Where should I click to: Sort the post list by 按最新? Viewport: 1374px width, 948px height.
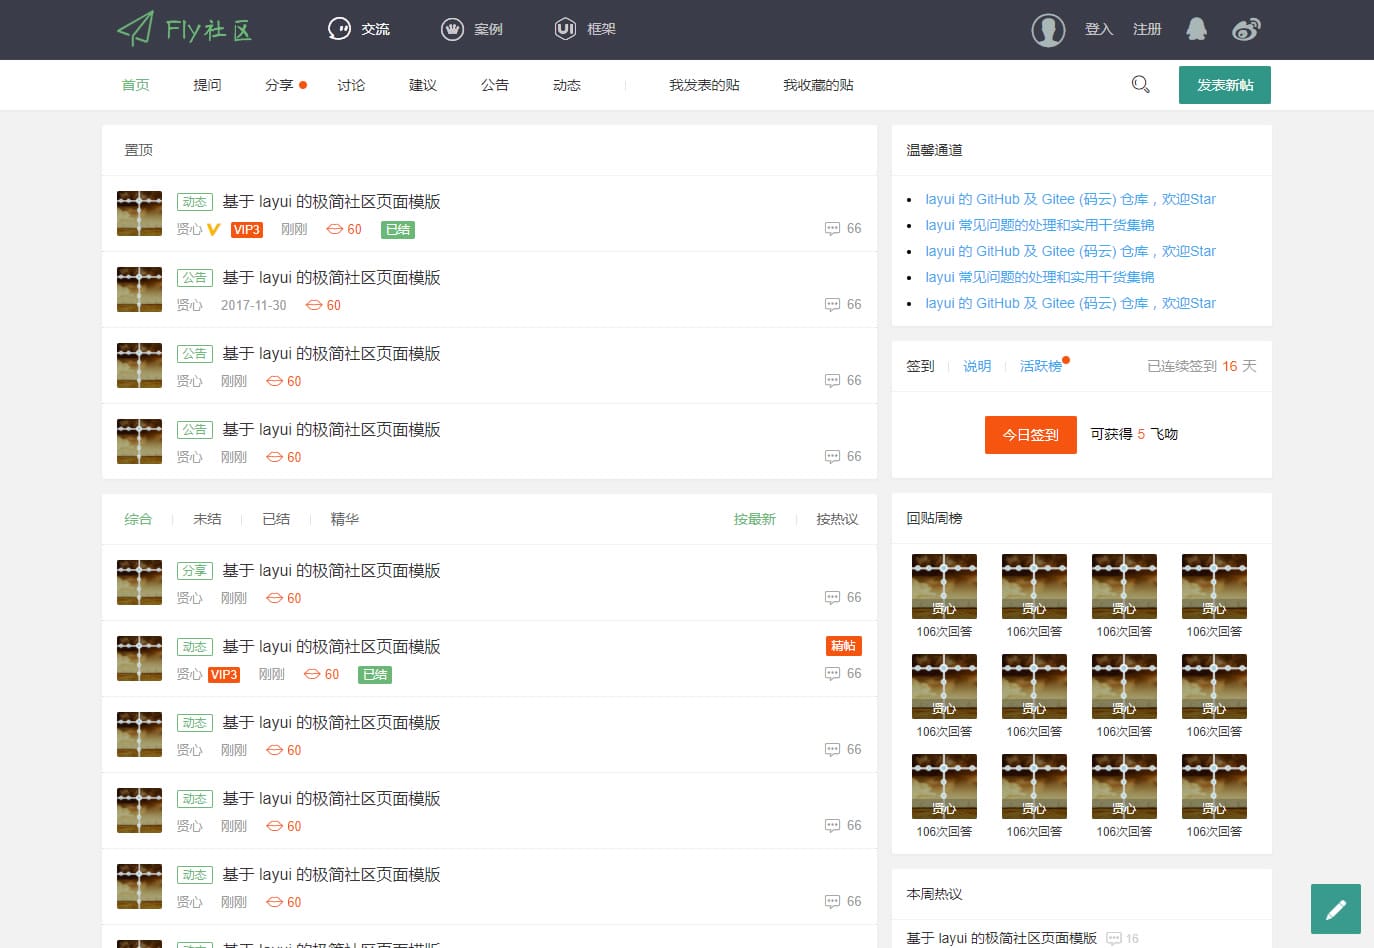pos(754,519)
